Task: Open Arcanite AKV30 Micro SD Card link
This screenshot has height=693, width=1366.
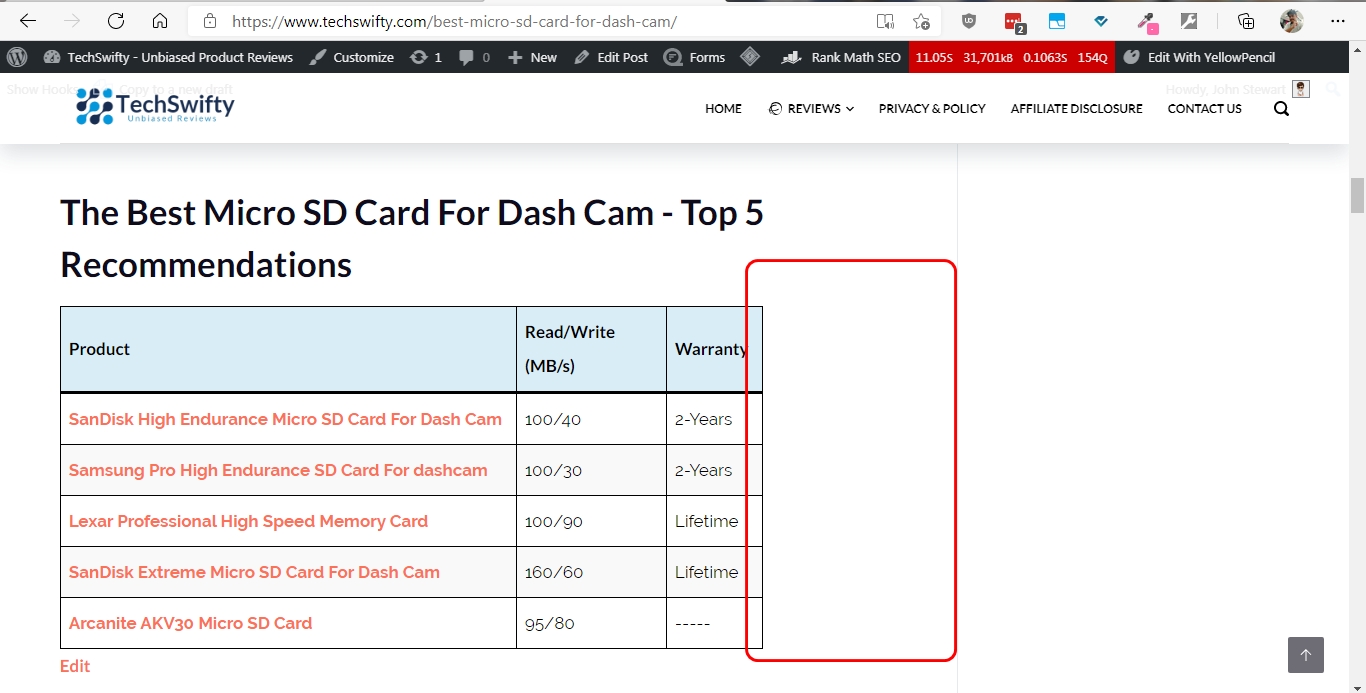Action: [190, 623]
